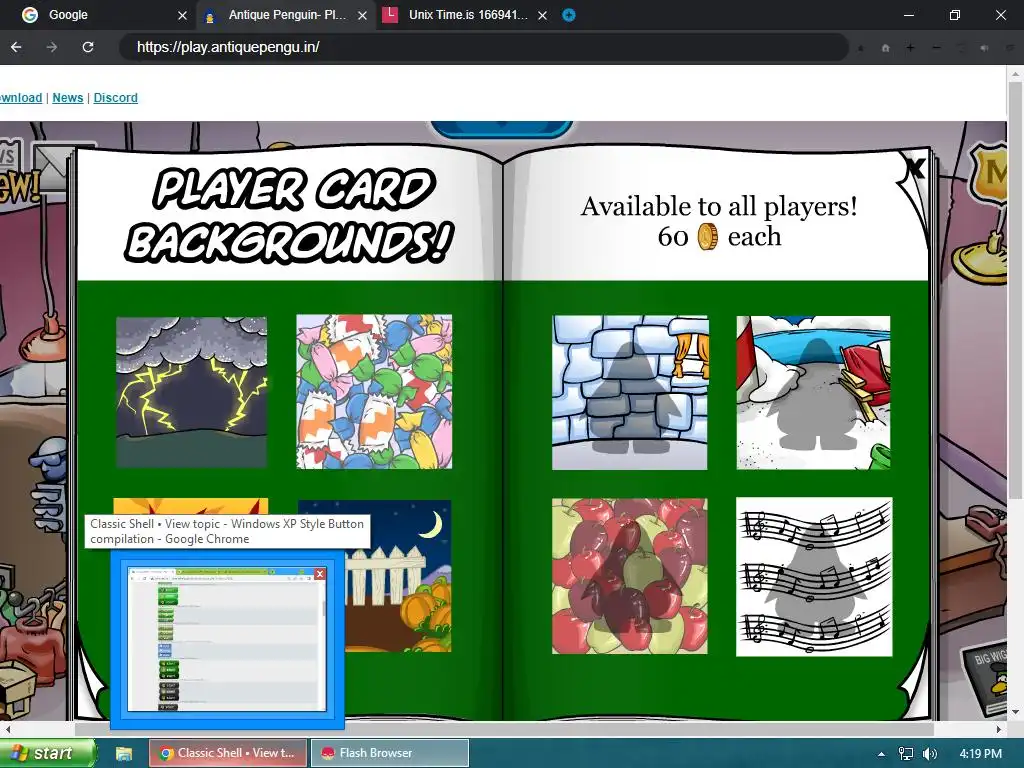Open the News link
The height and width of the screenshot is (768, 1024).
click(68, 97)
